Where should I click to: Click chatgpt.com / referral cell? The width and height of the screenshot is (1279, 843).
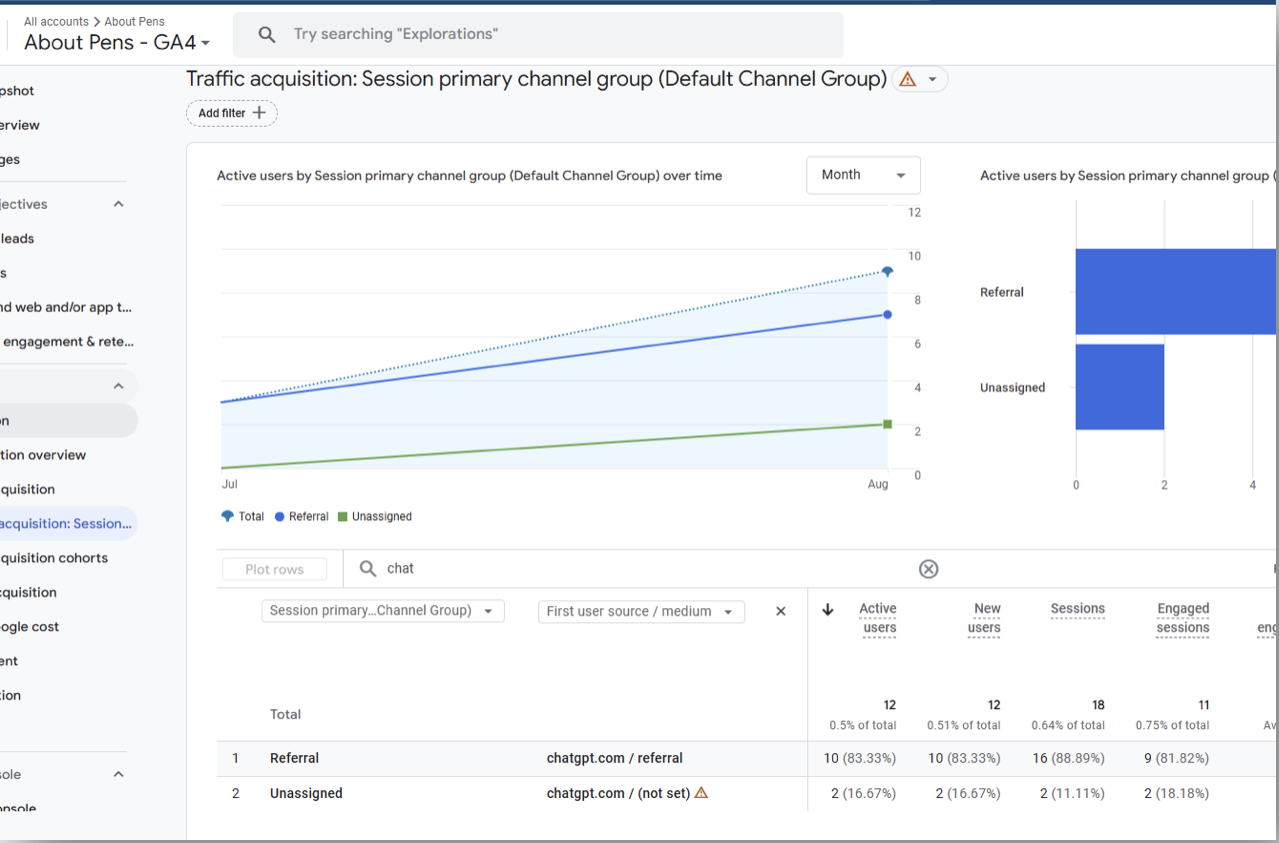coord(615,759)
